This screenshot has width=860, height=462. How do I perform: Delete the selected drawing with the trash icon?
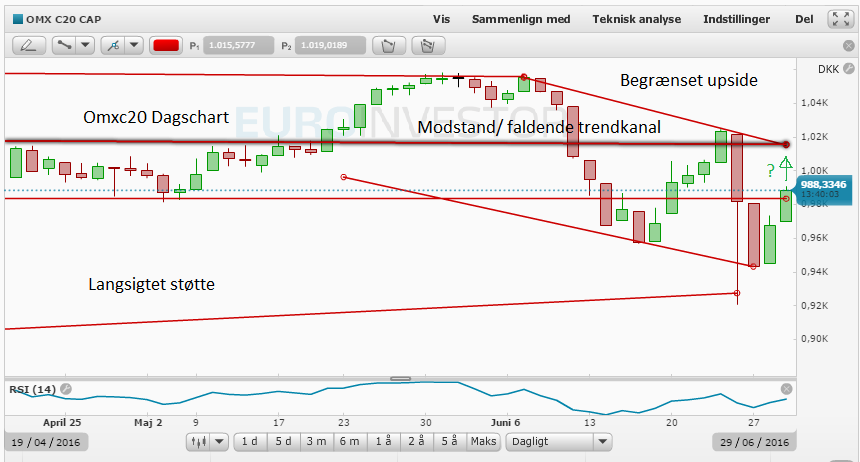click(x=389, y=46)
